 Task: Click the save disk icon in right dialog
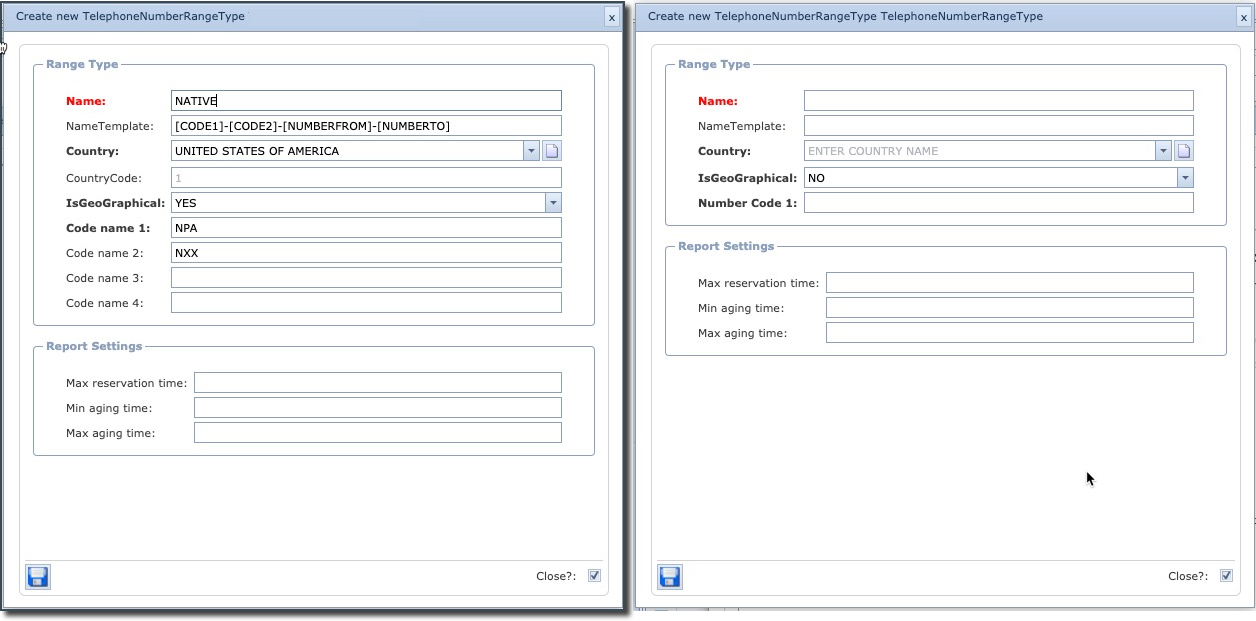(670, 576)
